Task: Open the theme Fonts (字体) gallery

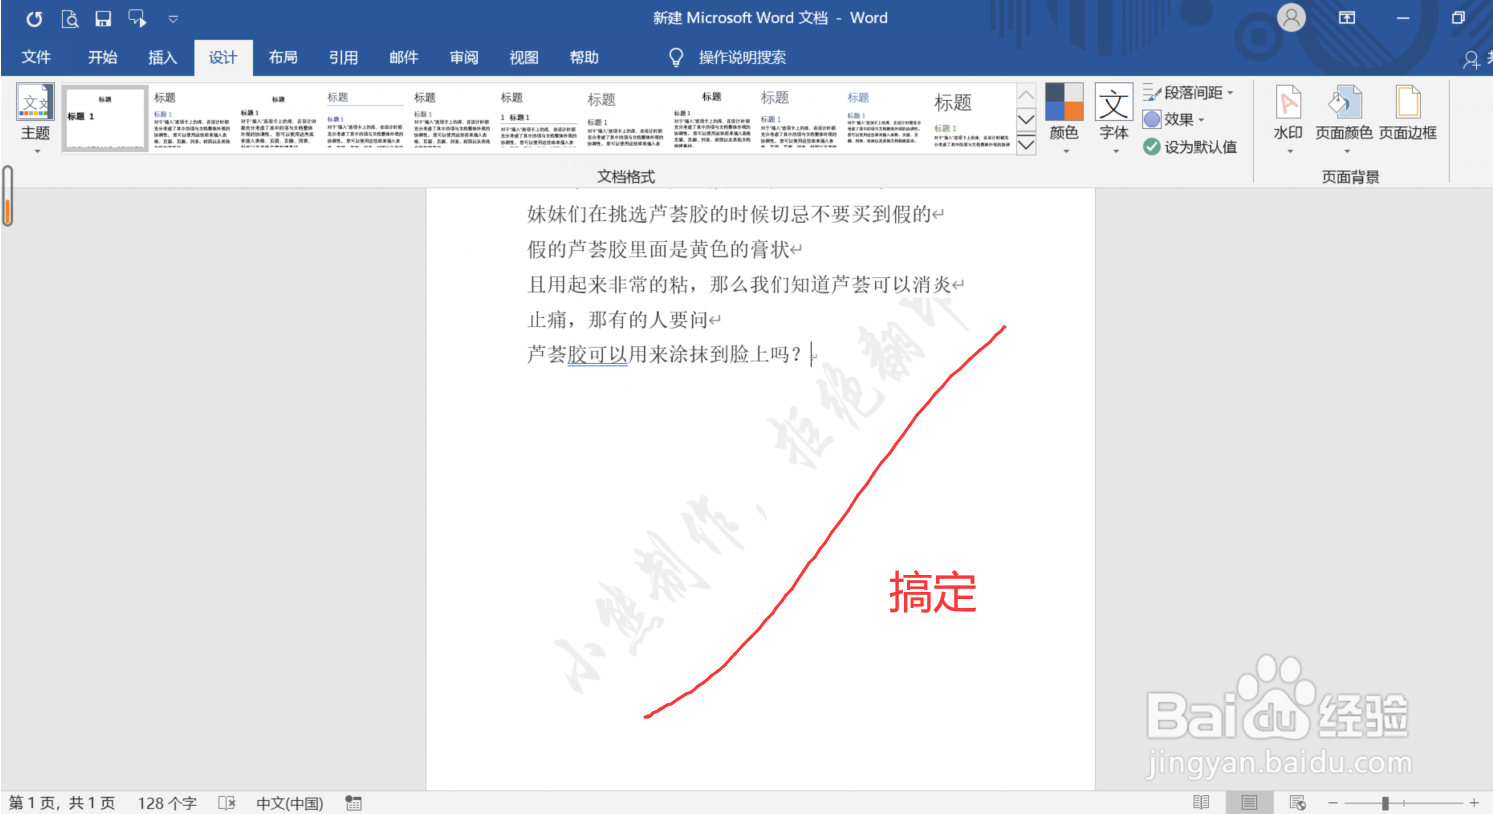Action: pos(1113,117)
